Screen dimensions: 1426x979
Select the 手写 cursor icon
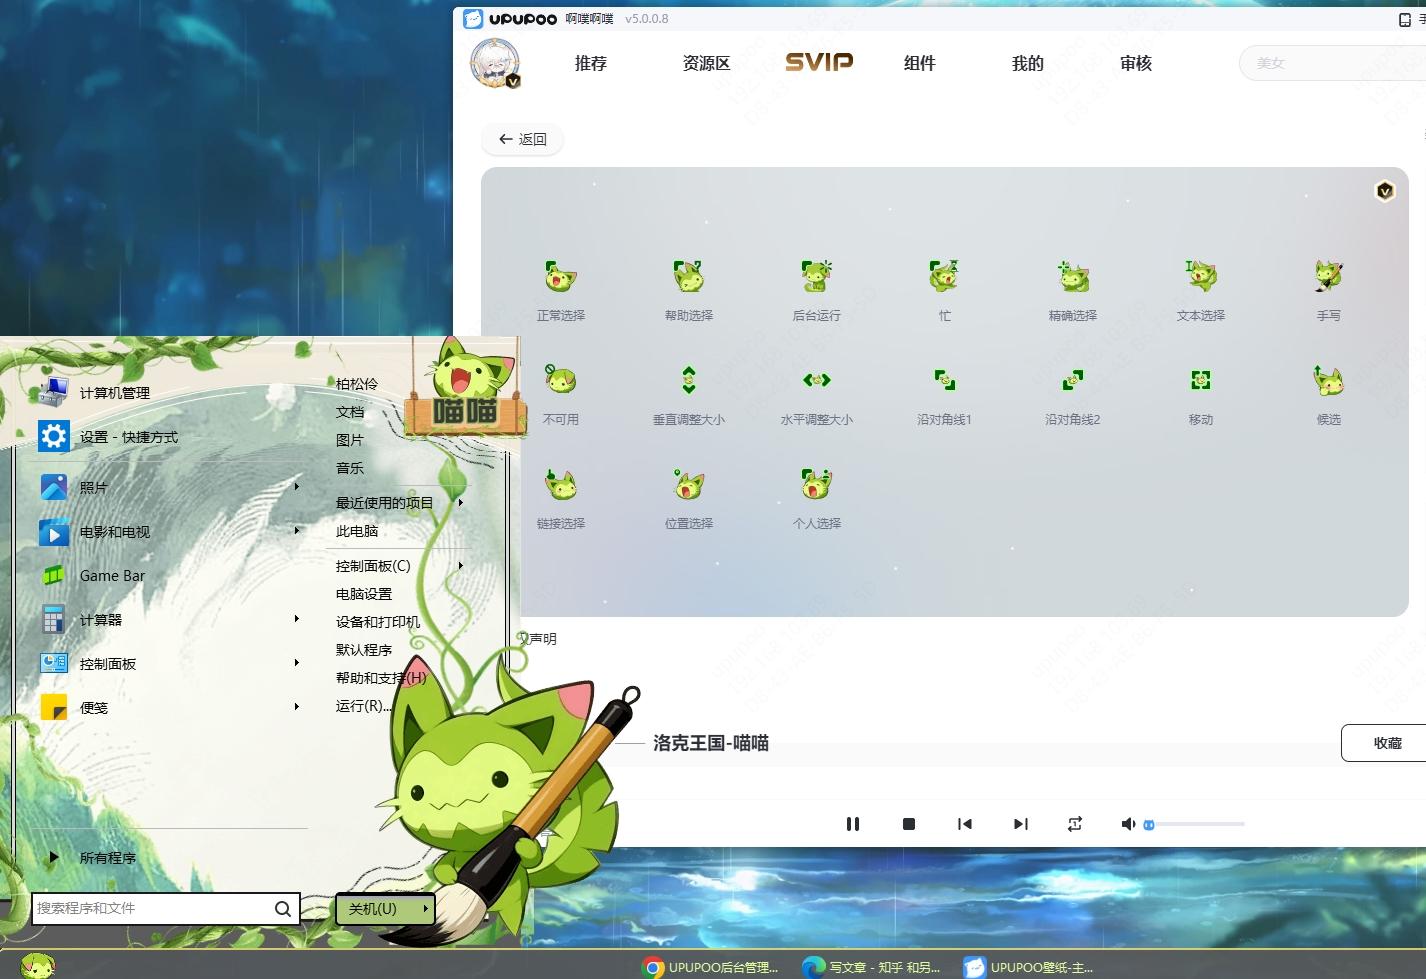pyautogui.click(x=1328, y=276)
